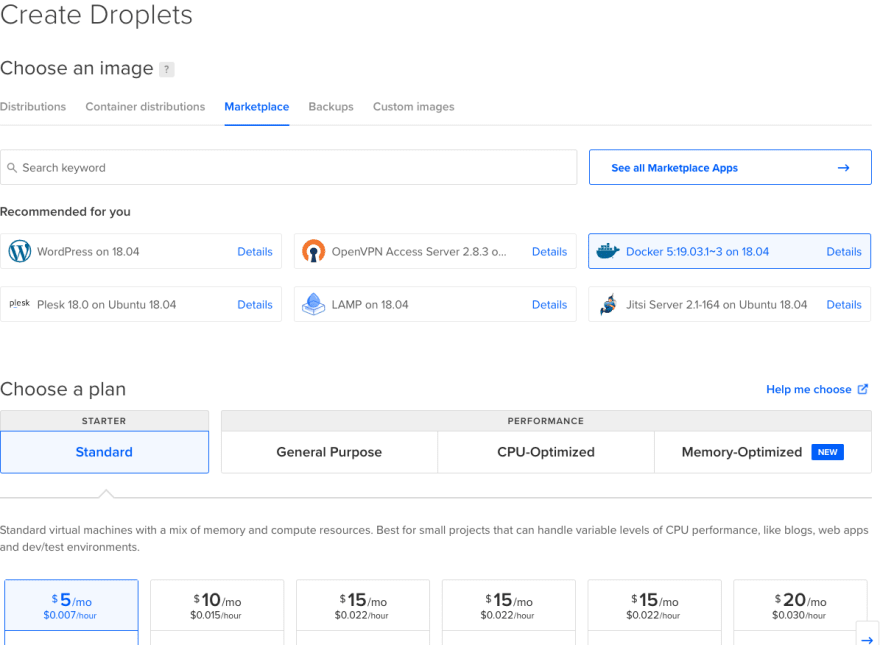View Details for WordPress on 18.04
Screen dimensions: 880x645
tap(255, 251)
